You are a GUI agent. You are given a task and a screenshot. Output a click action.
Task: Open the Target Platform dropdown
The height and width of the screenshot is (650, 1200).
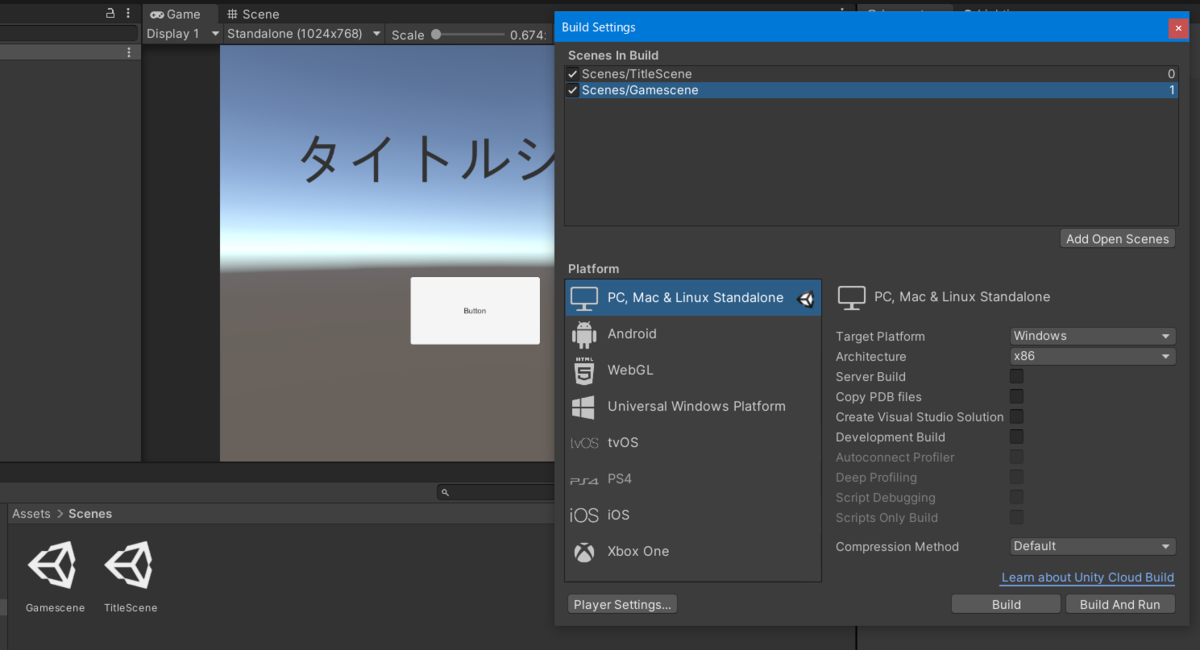point(1093,336)
